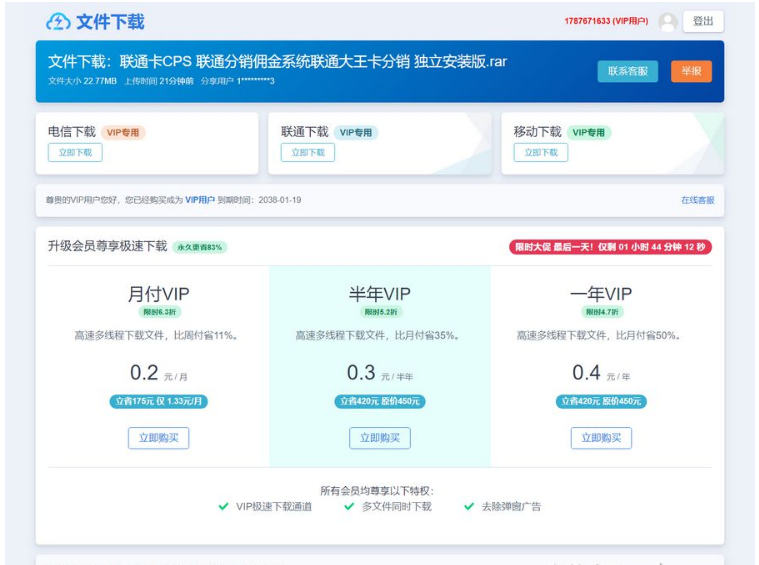Screen dimensions: 759x565
Task: Click the checkmark beside 去除弹窗广告
Action: pos(469,506)
